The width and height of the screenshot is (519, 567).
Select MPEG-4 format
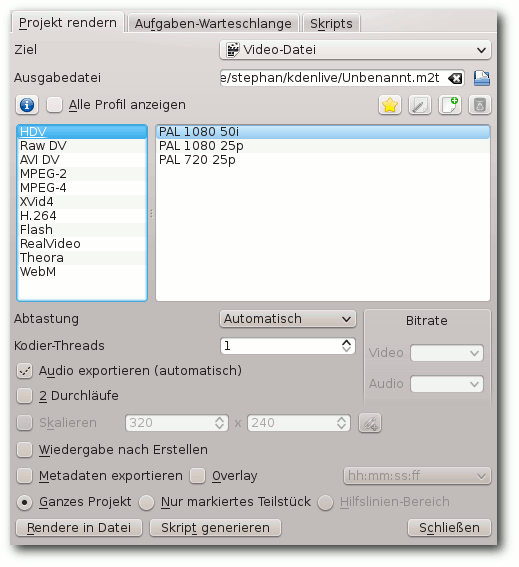click(82, 188)
